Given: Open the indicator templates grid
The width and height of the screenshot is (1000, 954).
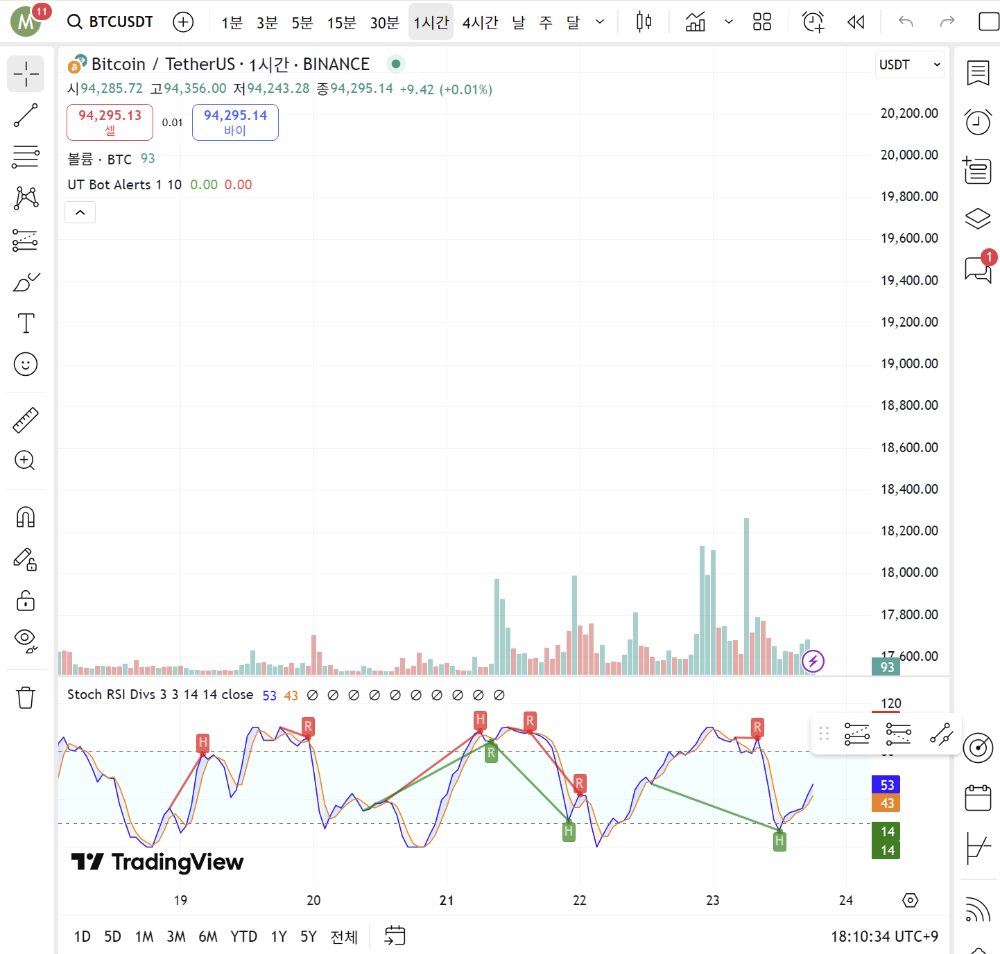Looking at the screenshot, I should click(761, 22).
